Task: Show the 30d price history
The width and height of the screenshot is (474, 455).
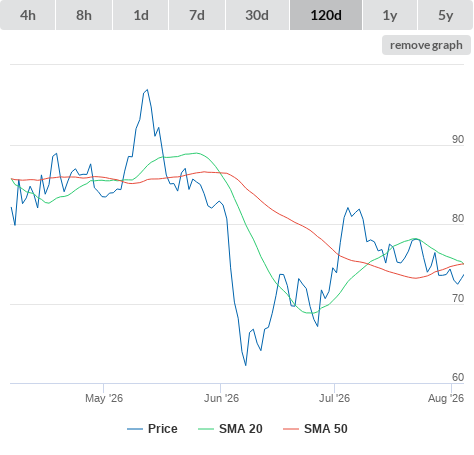Action: point(257,15)
